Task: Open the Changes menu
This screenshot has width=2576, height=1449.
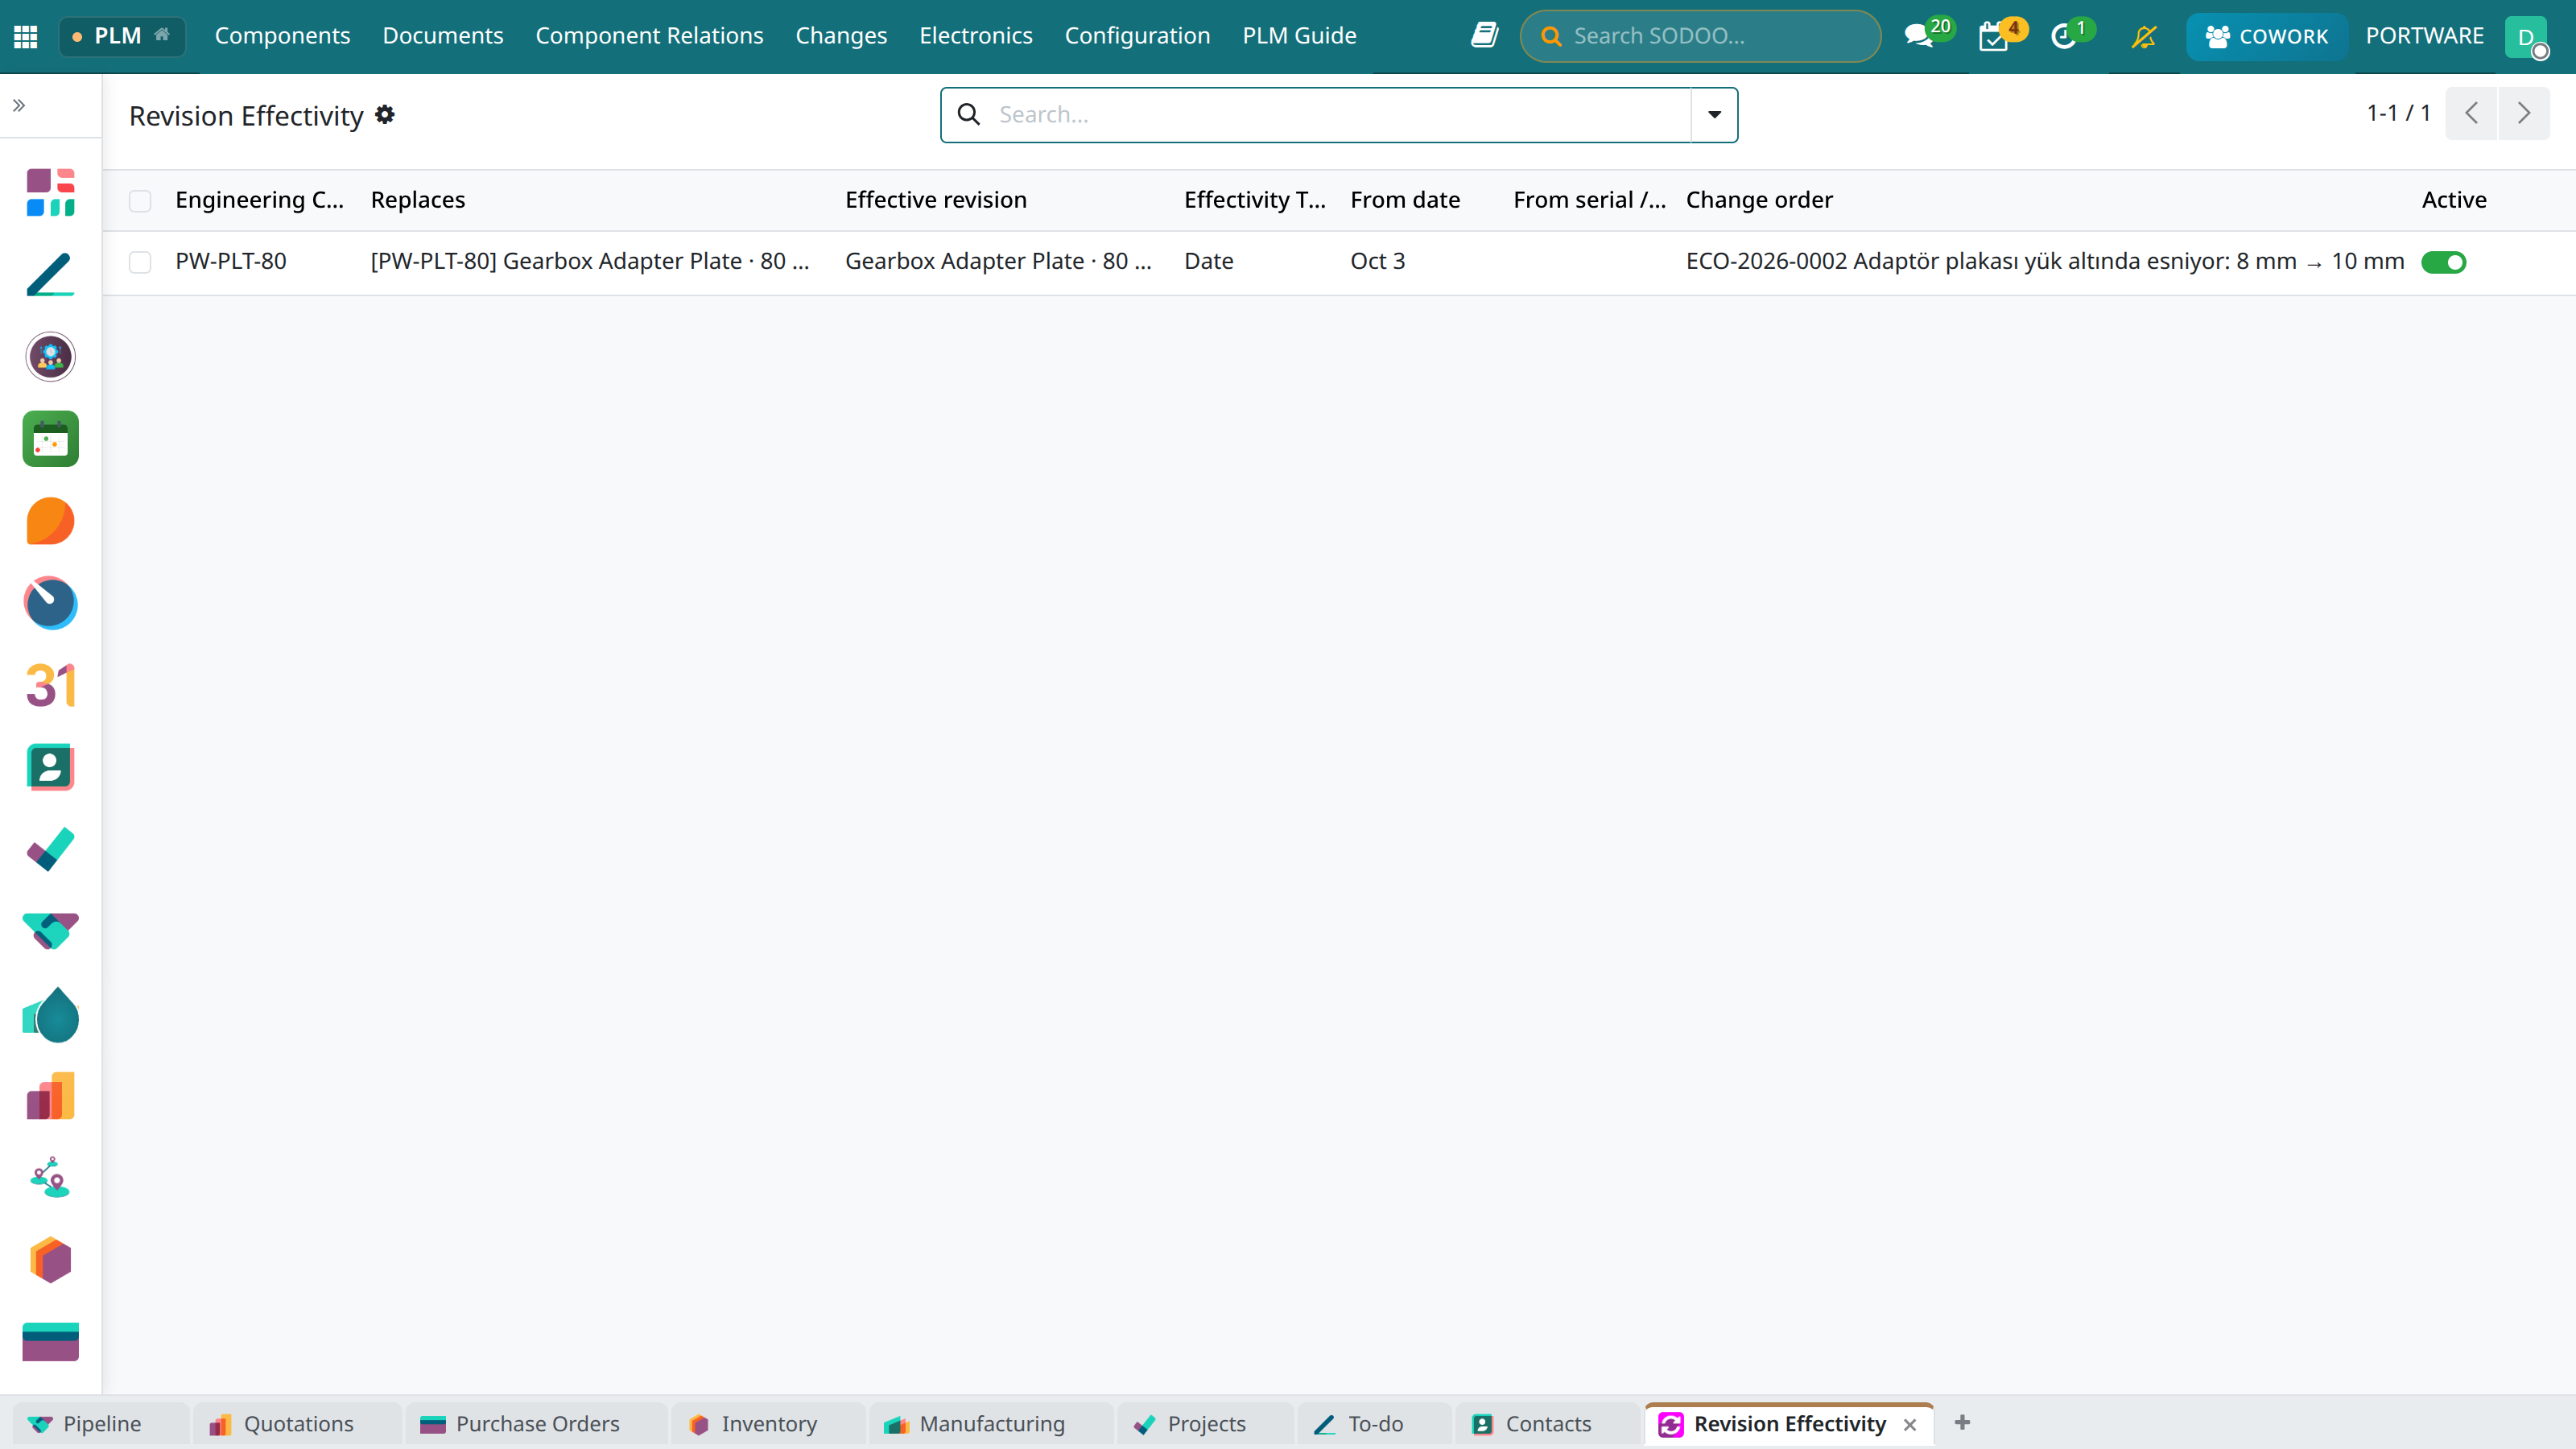Action: [842, 36]
